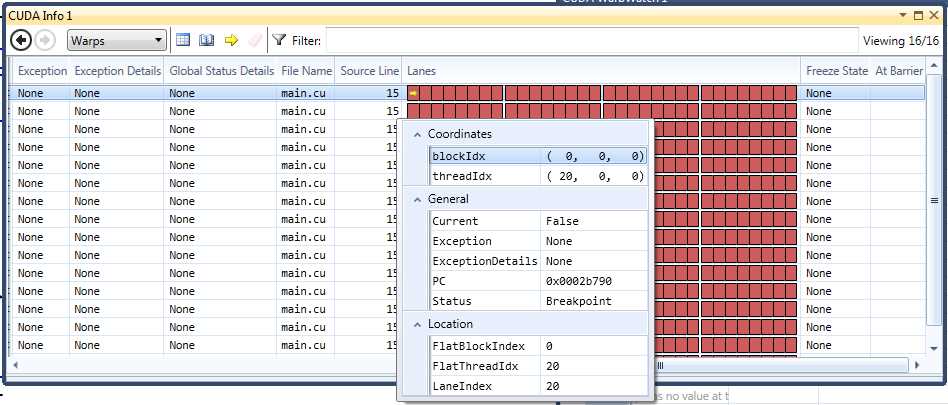Click the first red lane square in second row

(413, 111)
